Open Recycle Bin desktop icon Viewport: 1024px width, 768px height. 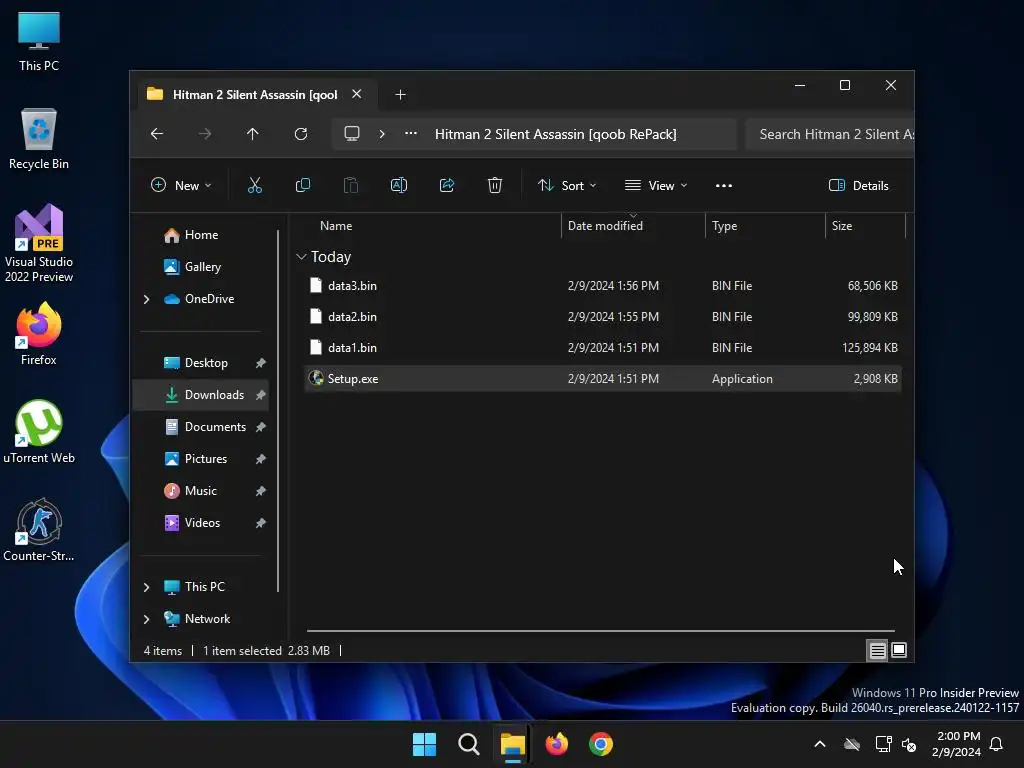pos(39,139)
